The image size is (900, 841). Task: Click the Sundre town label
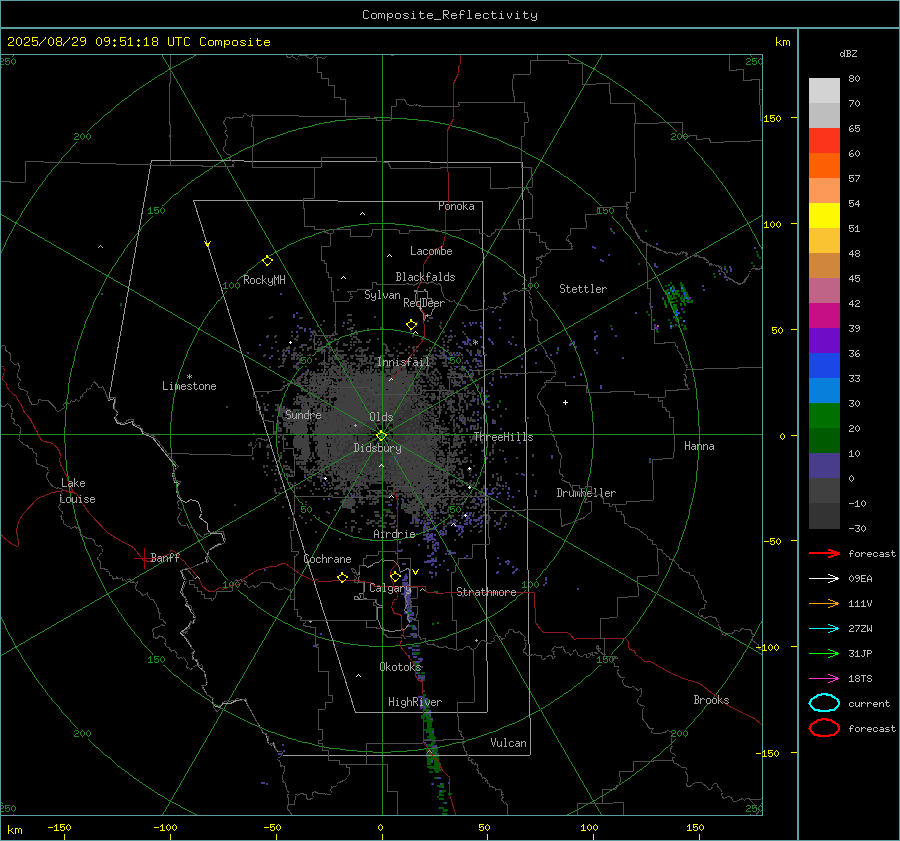point(303,414)
